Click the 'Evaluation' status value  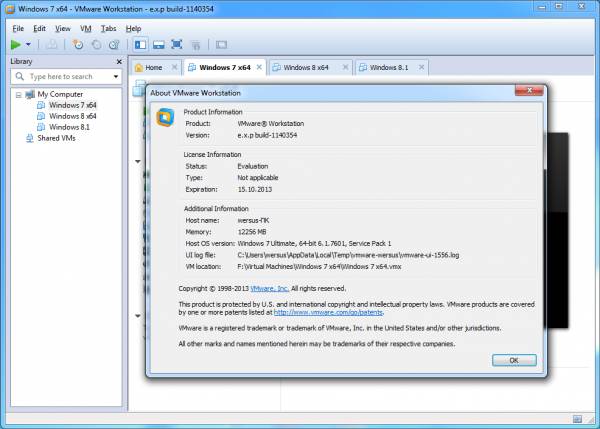point(253,166)
